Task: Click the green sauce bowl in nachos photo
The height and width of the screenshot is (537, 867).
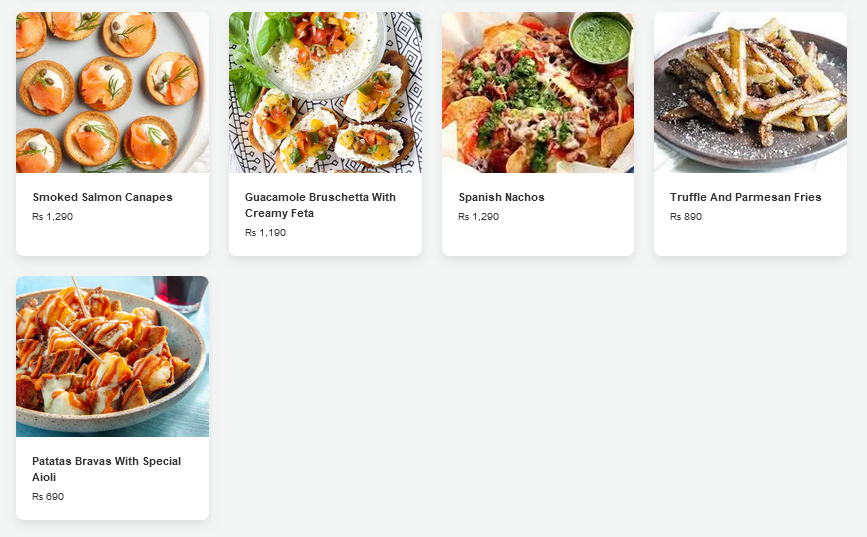Action: [601, 38]
